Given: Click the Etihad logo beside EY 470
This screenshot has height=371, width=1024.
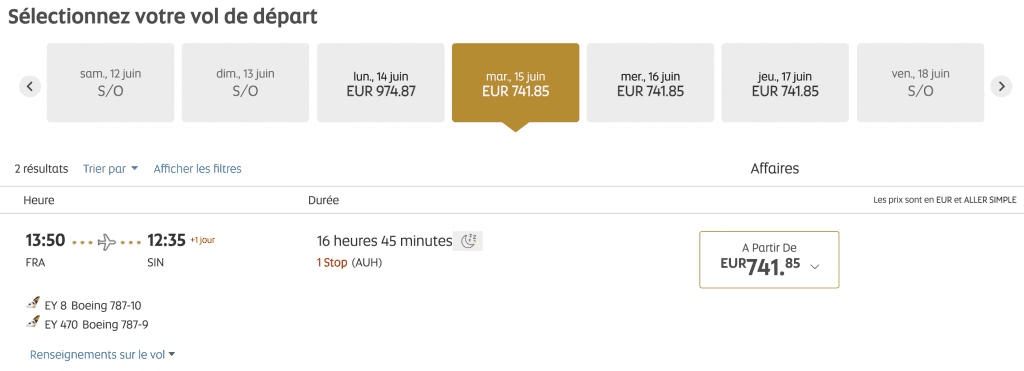Looking at the screenshot, I should [x=33, y=322].
